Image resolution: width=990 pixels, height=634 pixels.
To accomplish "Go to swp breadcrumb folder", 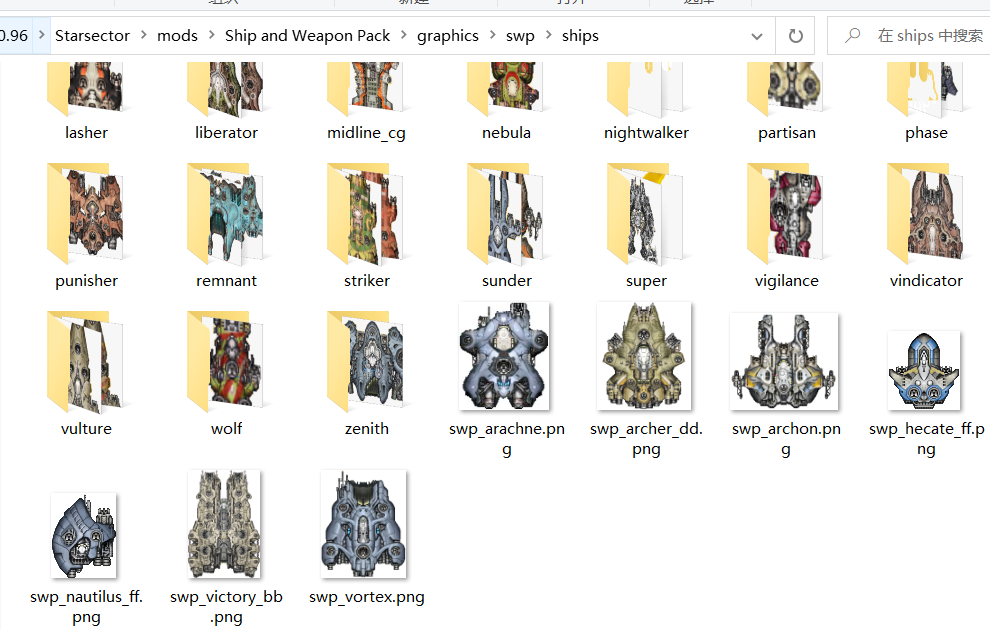I will [x=520, y=36].
